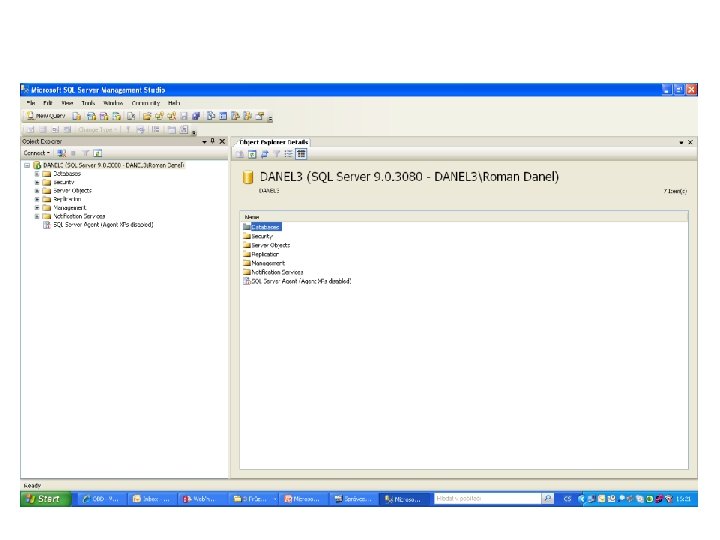Click the Save floppy disk icon
This screenshot has width=720, height=540.
point(184,116)
